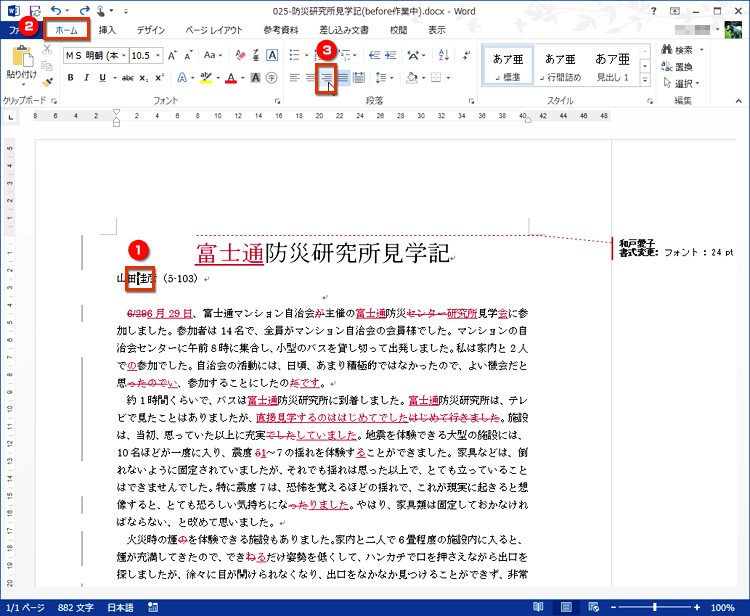The width and height of the screenshot is (750, 616).
Task: Toggle Character Shading gray A button
Action: point(256,77)
